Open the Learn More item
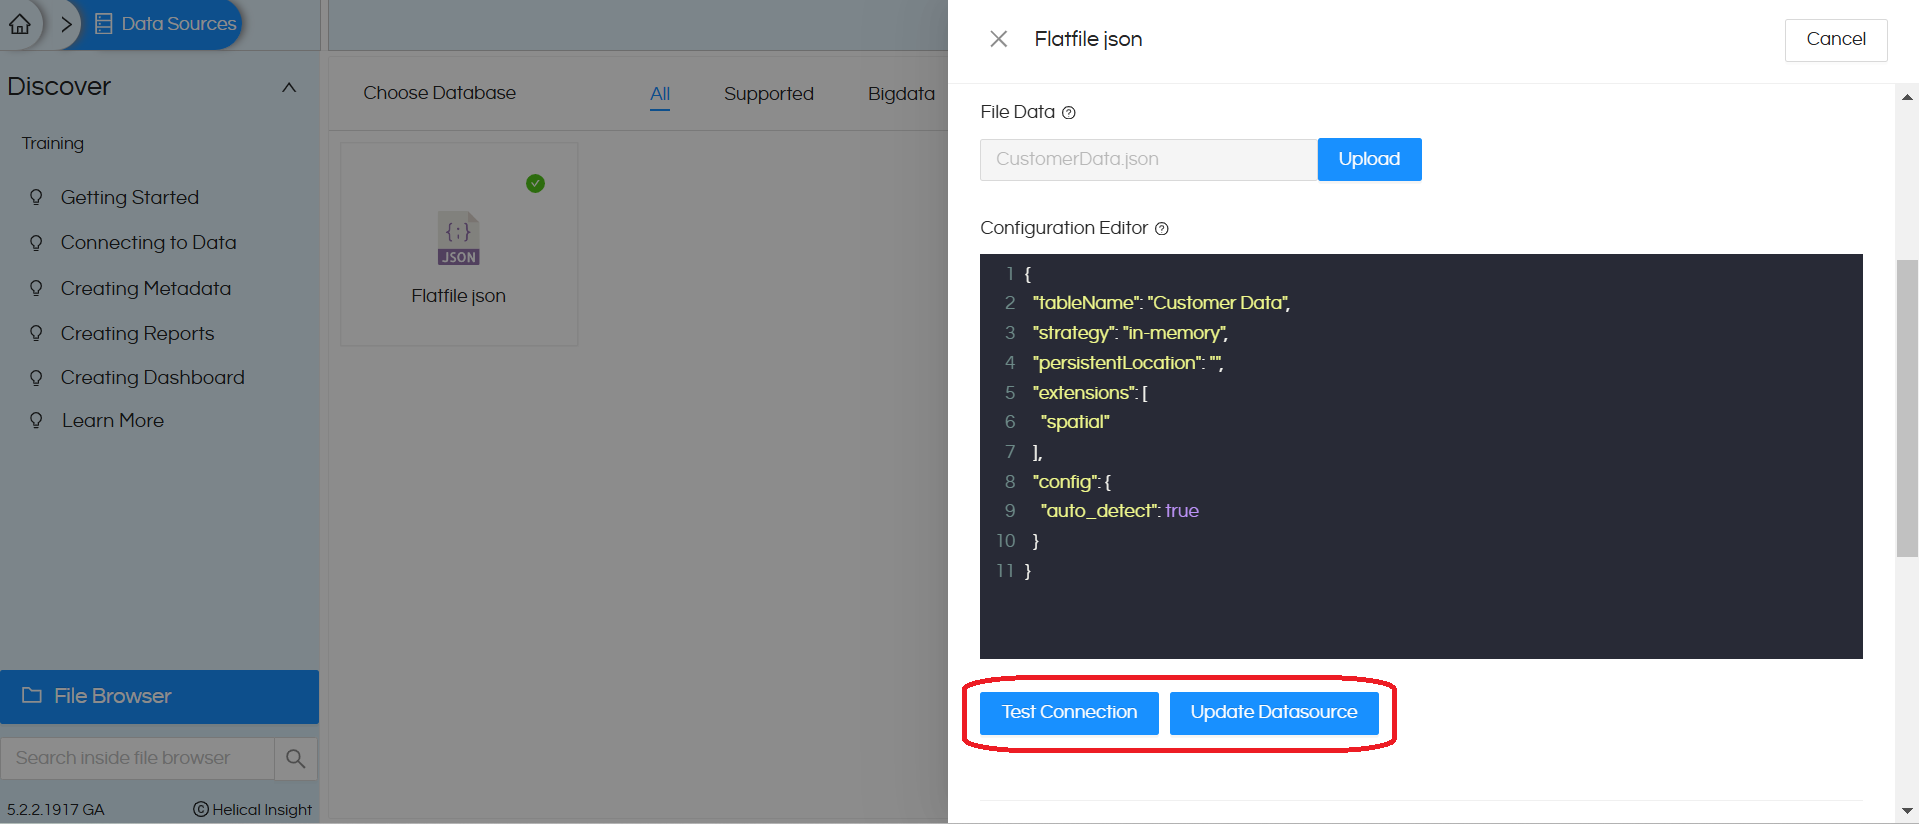This screenshot has height=824, width=1919. pos(113,420)
